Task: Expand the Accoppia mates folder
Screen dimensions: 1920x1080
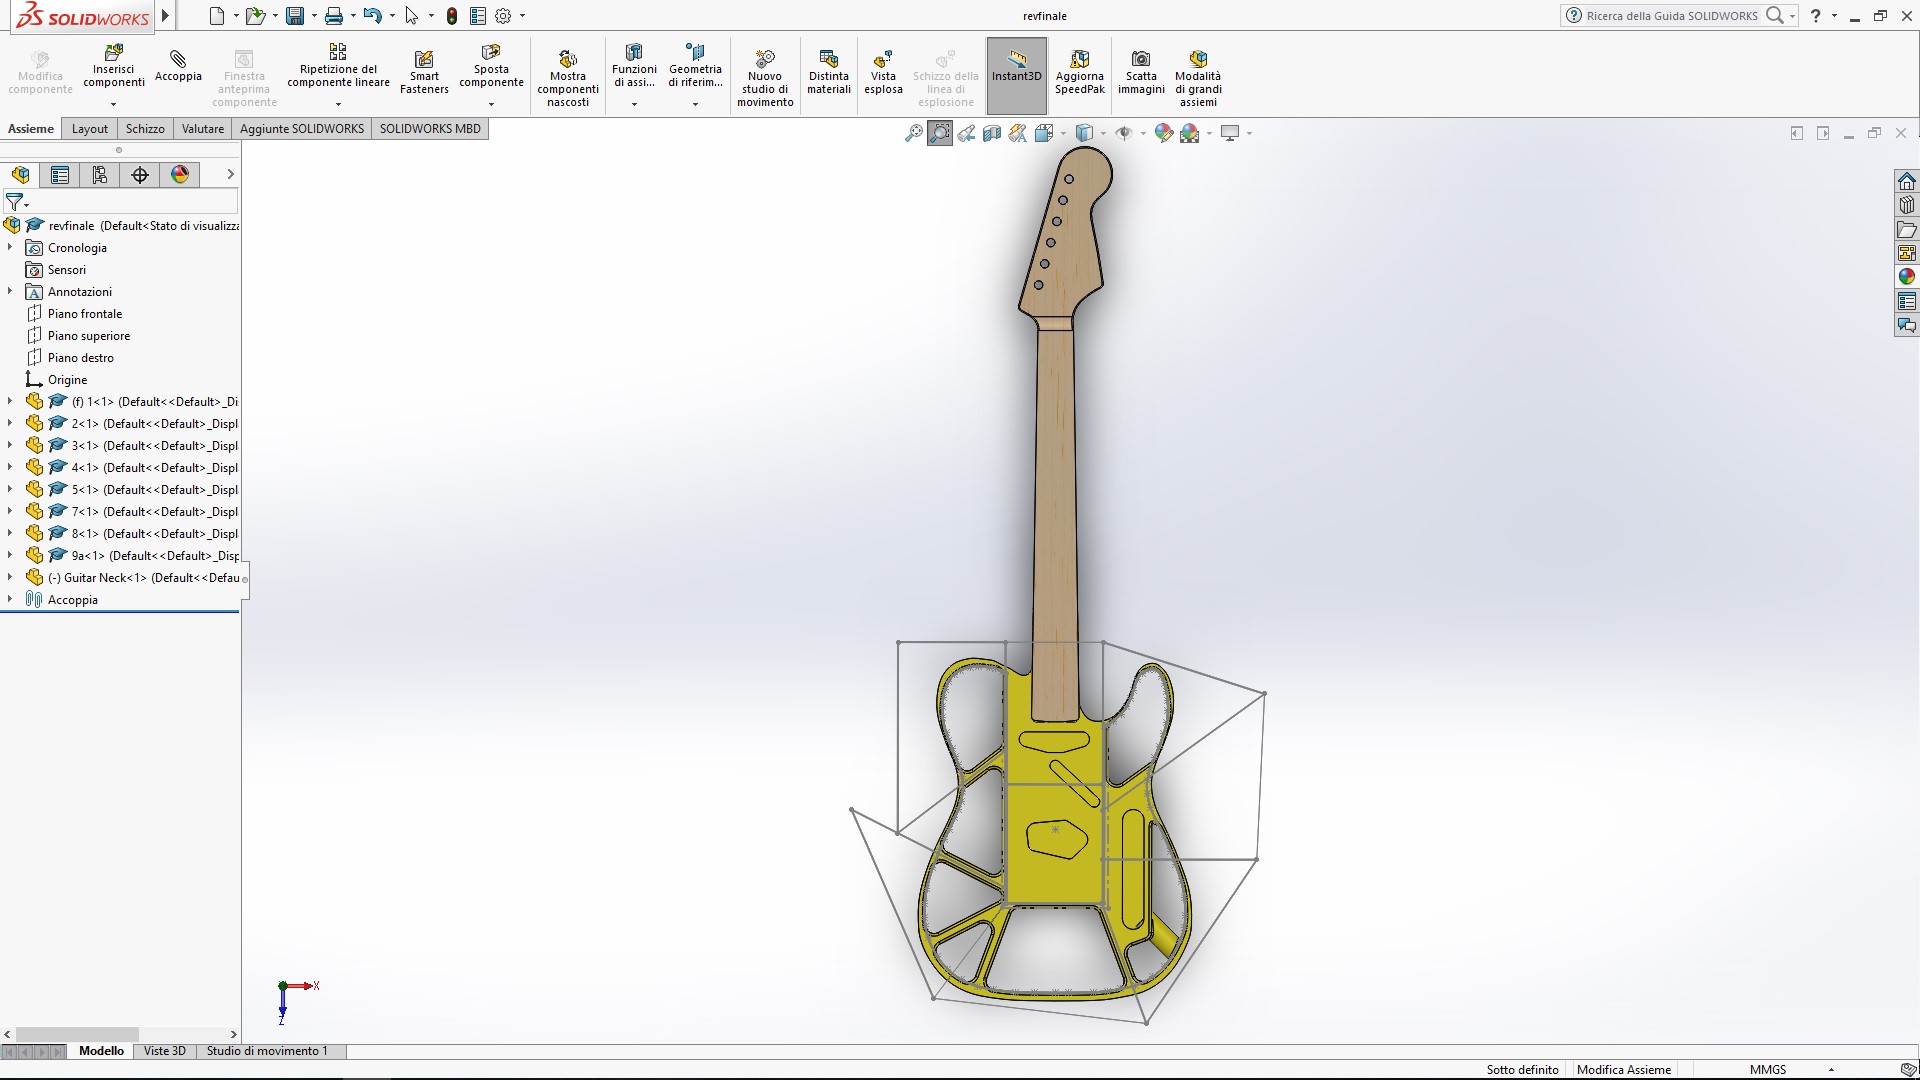Action: pos(10,600)
